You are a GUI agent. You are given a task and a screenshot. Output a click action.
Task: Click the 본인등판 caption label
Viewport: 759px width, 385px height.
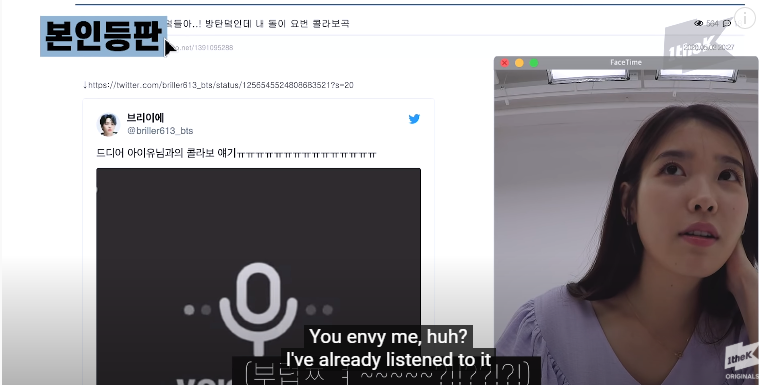pyautogui.click(x=103, y=36)
